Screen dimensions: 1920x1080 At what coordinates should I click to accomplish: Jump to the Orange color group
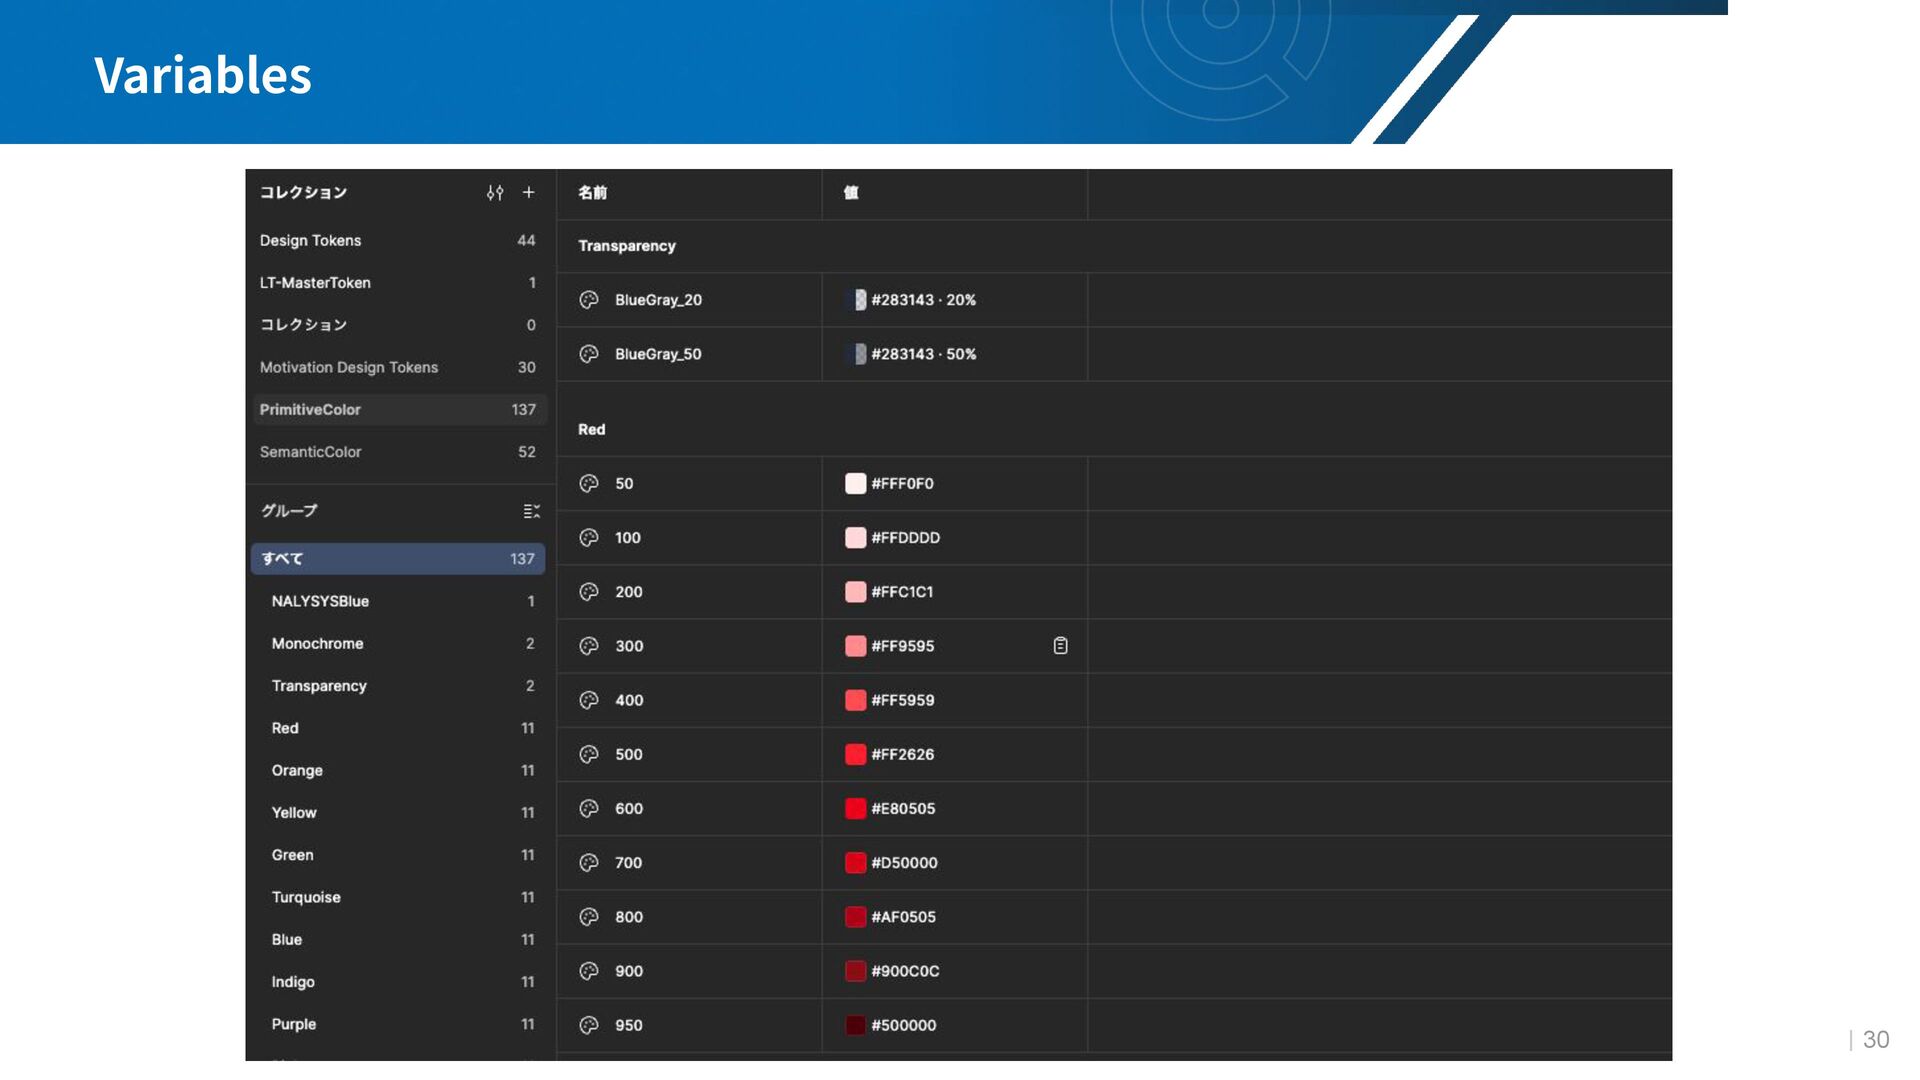(297, 771)
